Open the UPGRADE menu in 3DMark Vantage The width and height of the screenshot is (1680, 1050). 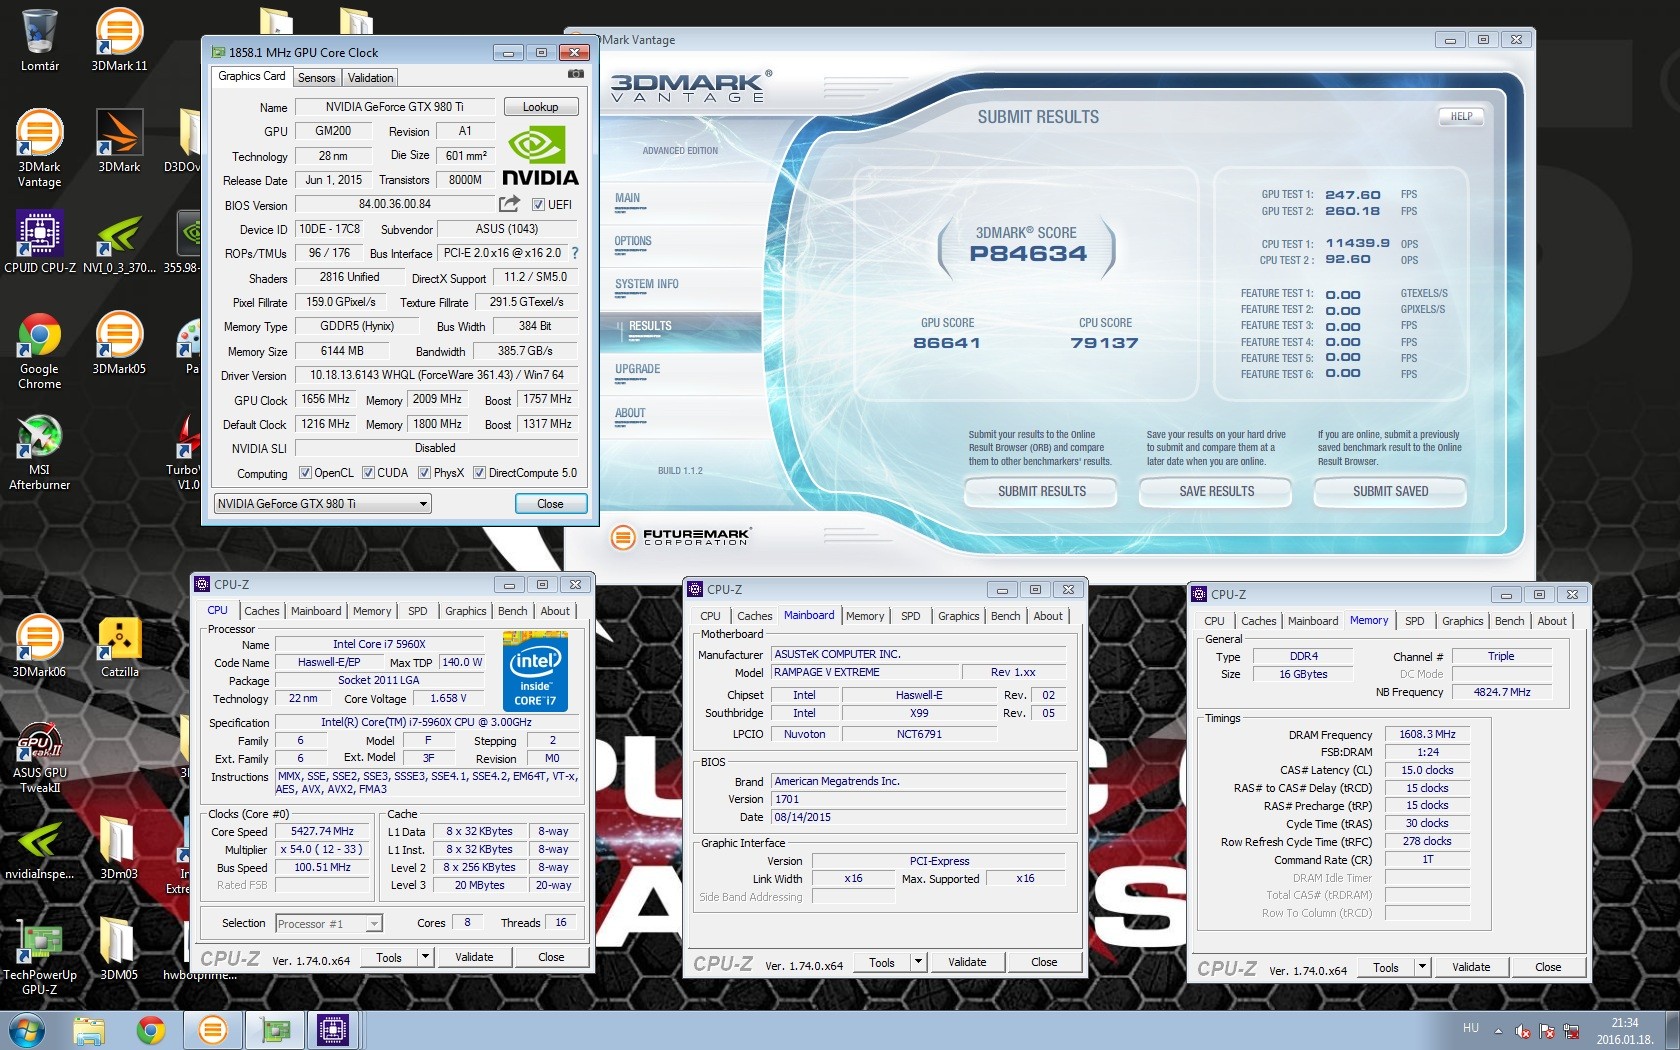[x=637, y=369]
